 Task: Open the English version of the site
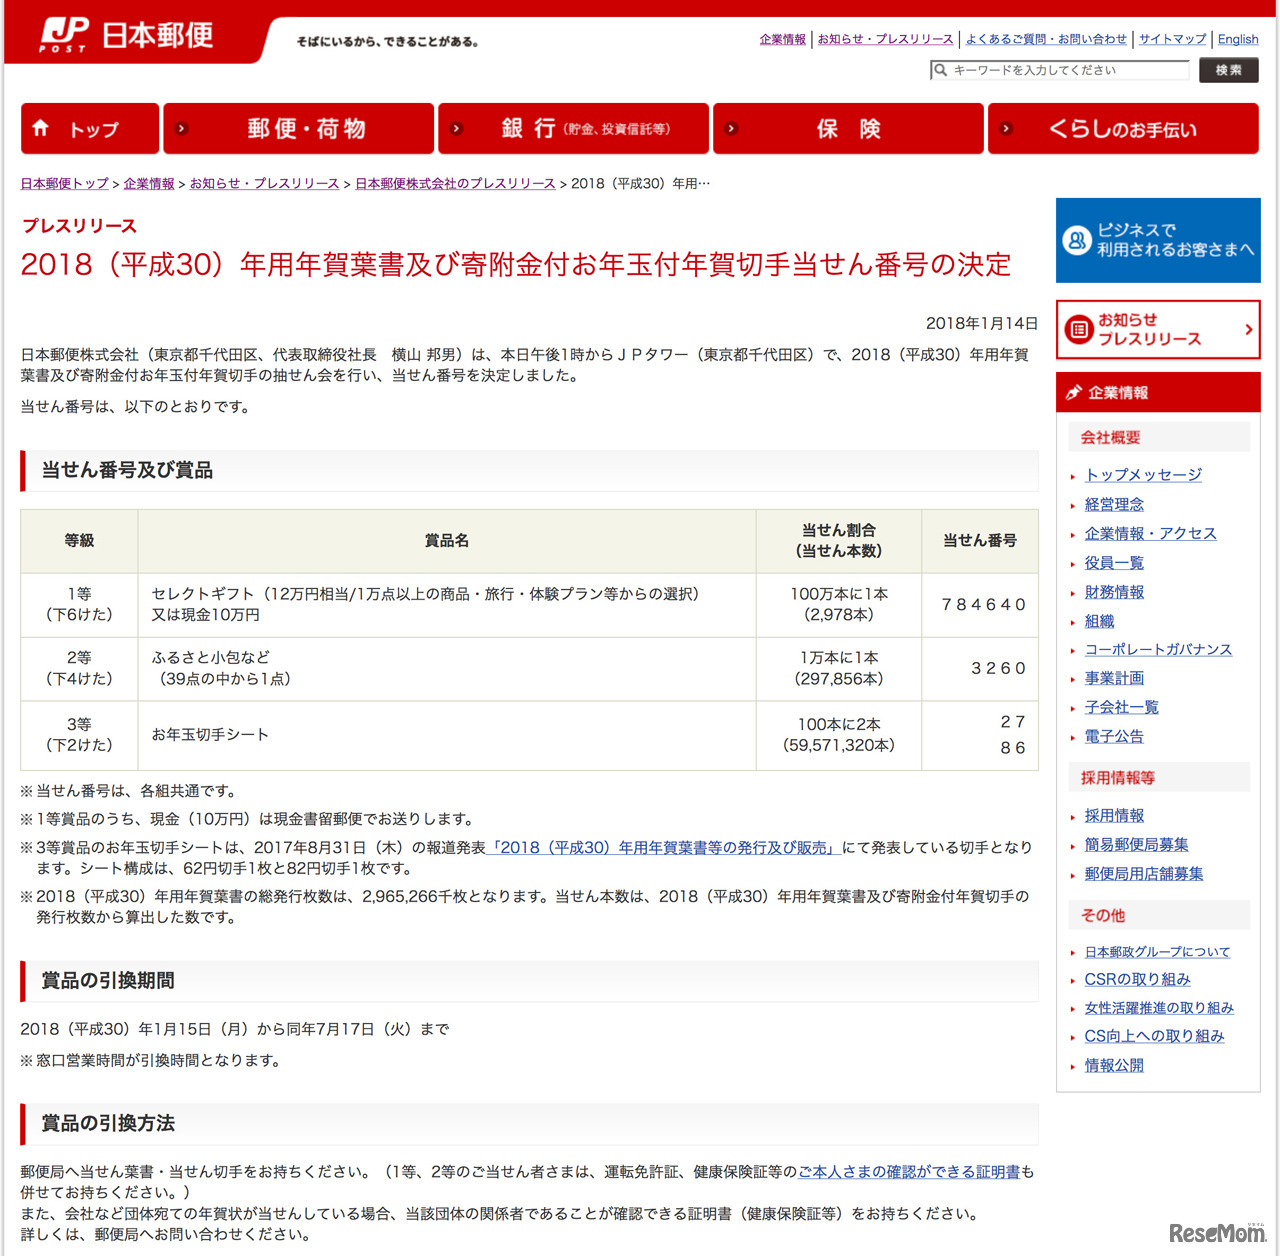point(1238,39)
